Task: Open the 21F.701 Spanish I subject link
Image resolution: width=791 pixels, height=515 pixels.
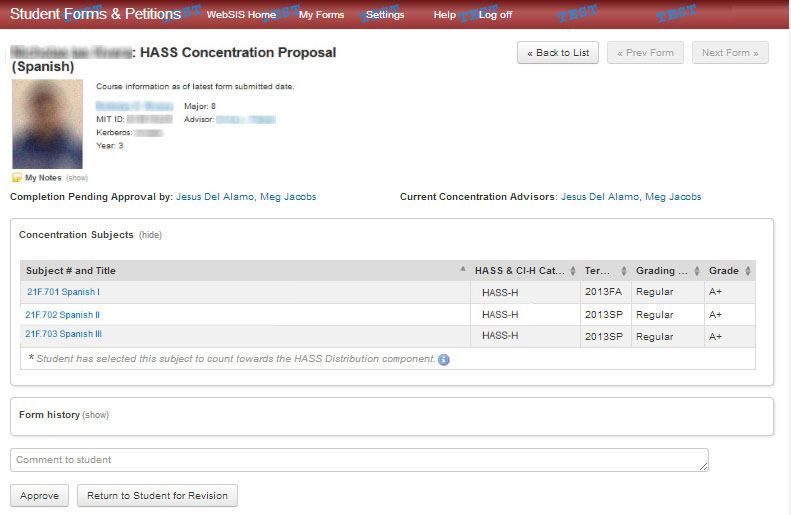Action: click(x=62, y=292)
